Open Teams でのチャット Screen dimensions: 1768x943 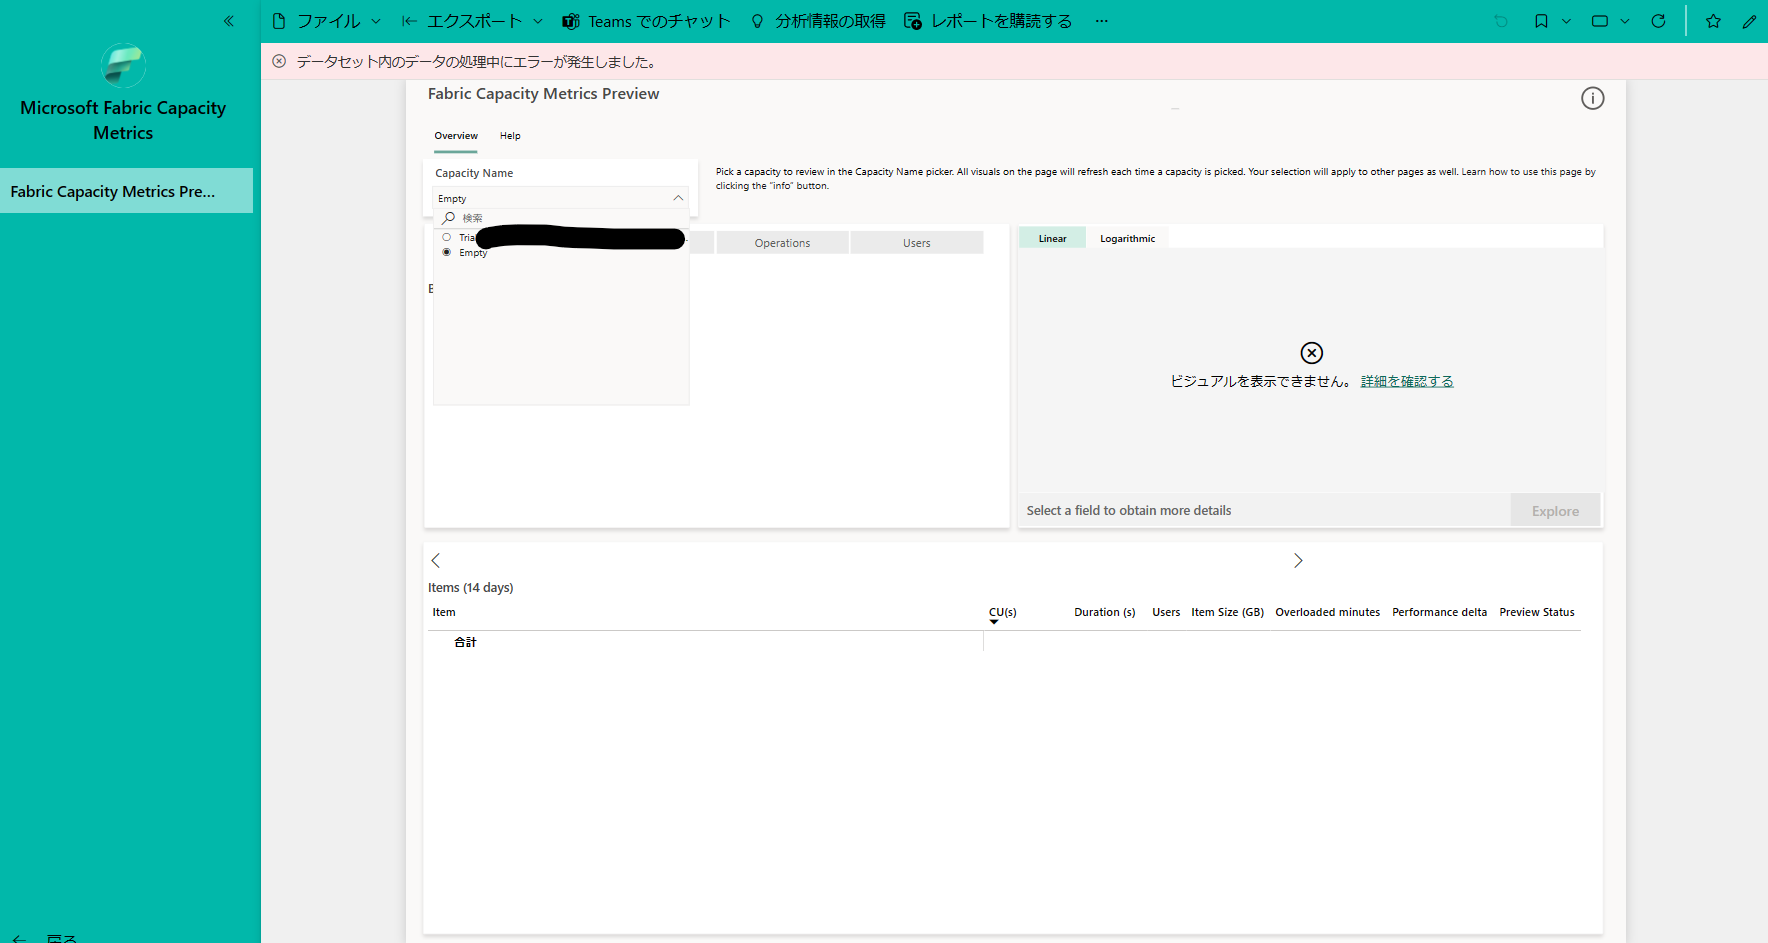click(646, 20)
